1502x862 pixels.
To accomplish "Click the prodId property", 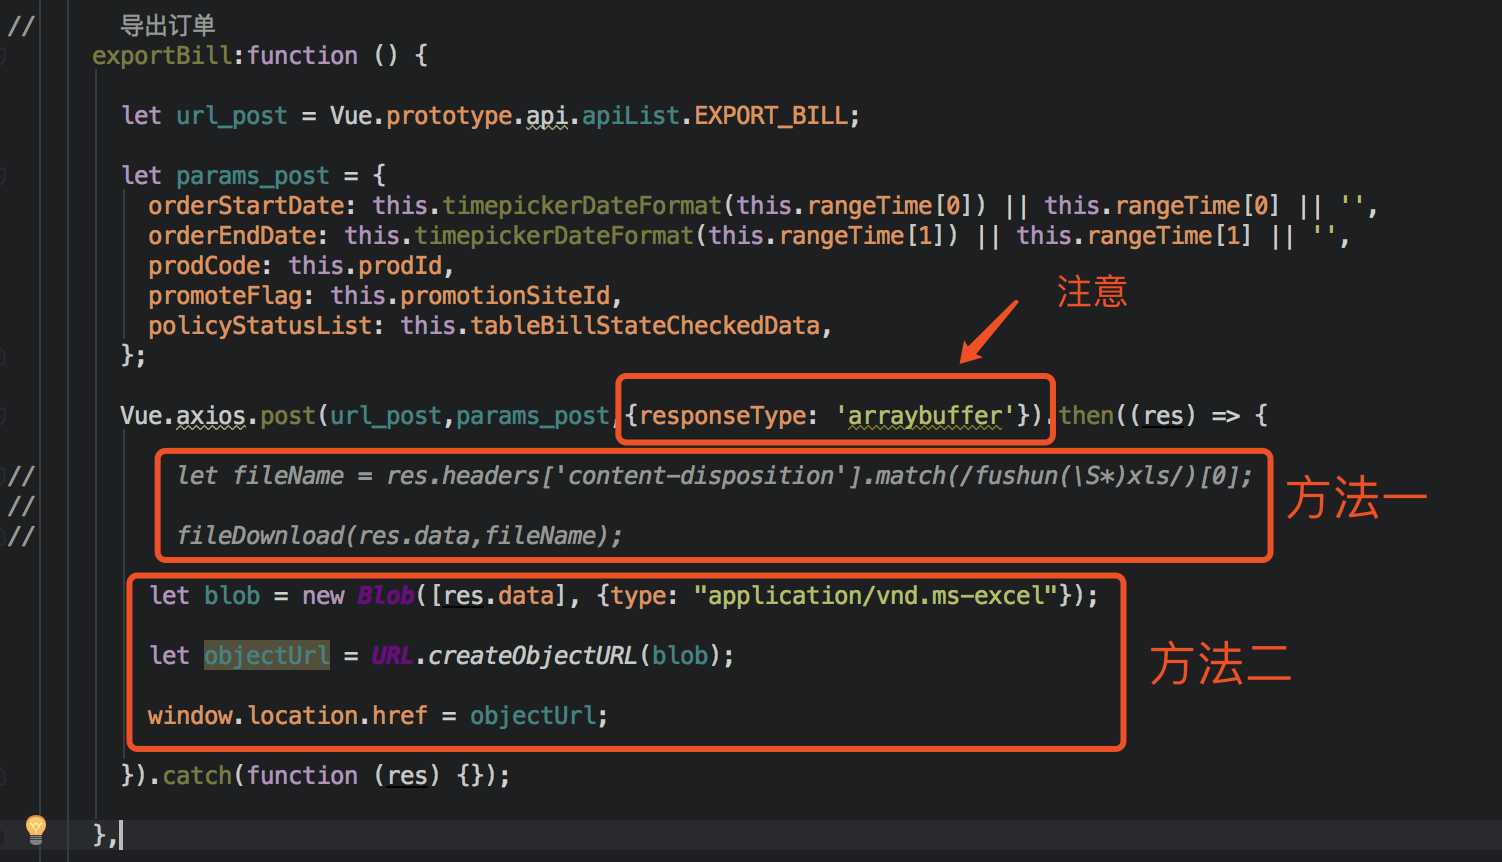I will pyautogui.click(x=400, y=266).
